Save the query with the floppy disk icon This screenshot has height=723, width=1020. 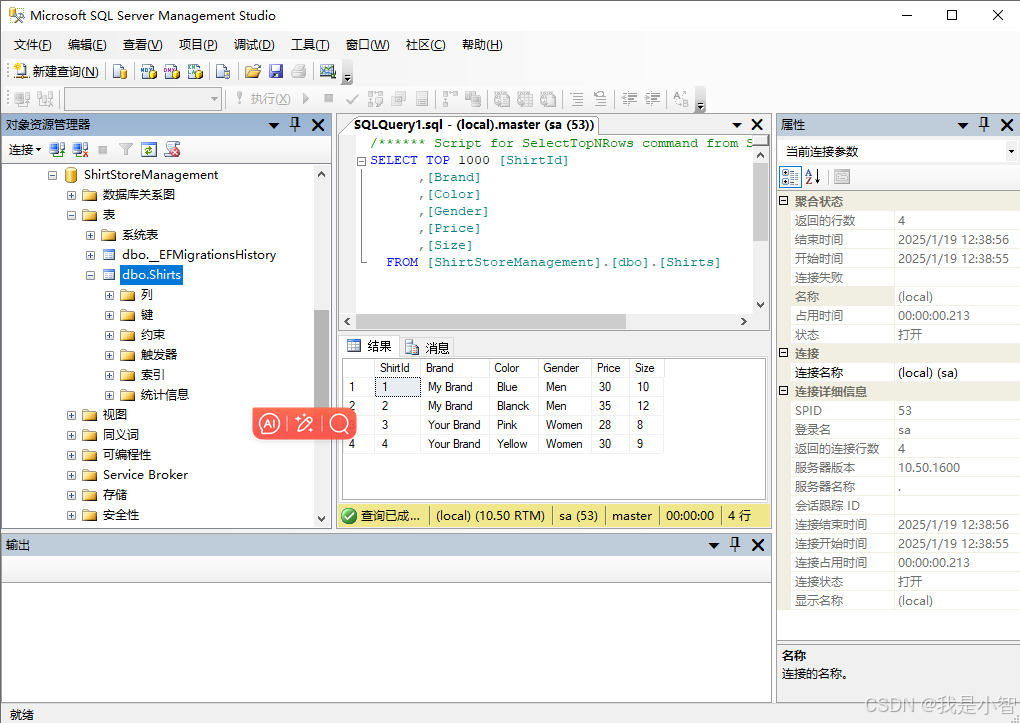tap(276, 71)
